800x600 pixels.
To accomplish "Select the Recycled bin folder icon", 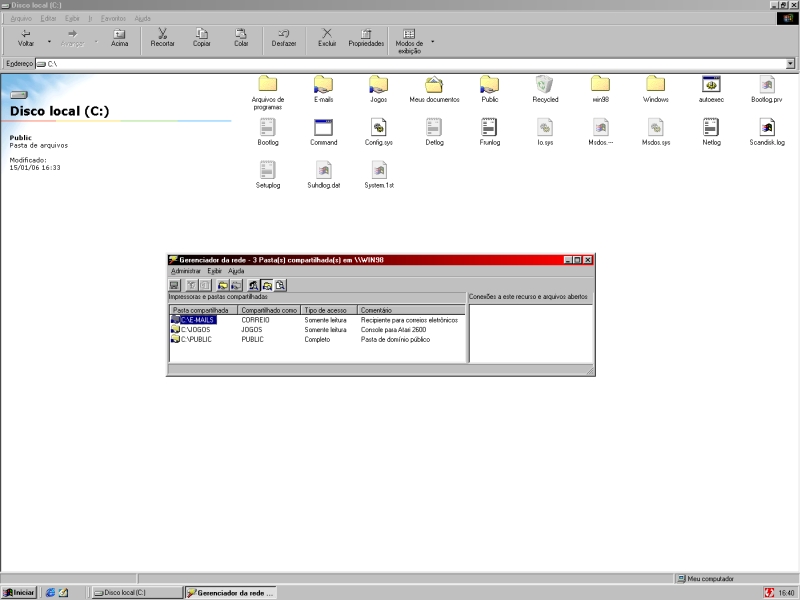I will [x=545, y=88].
